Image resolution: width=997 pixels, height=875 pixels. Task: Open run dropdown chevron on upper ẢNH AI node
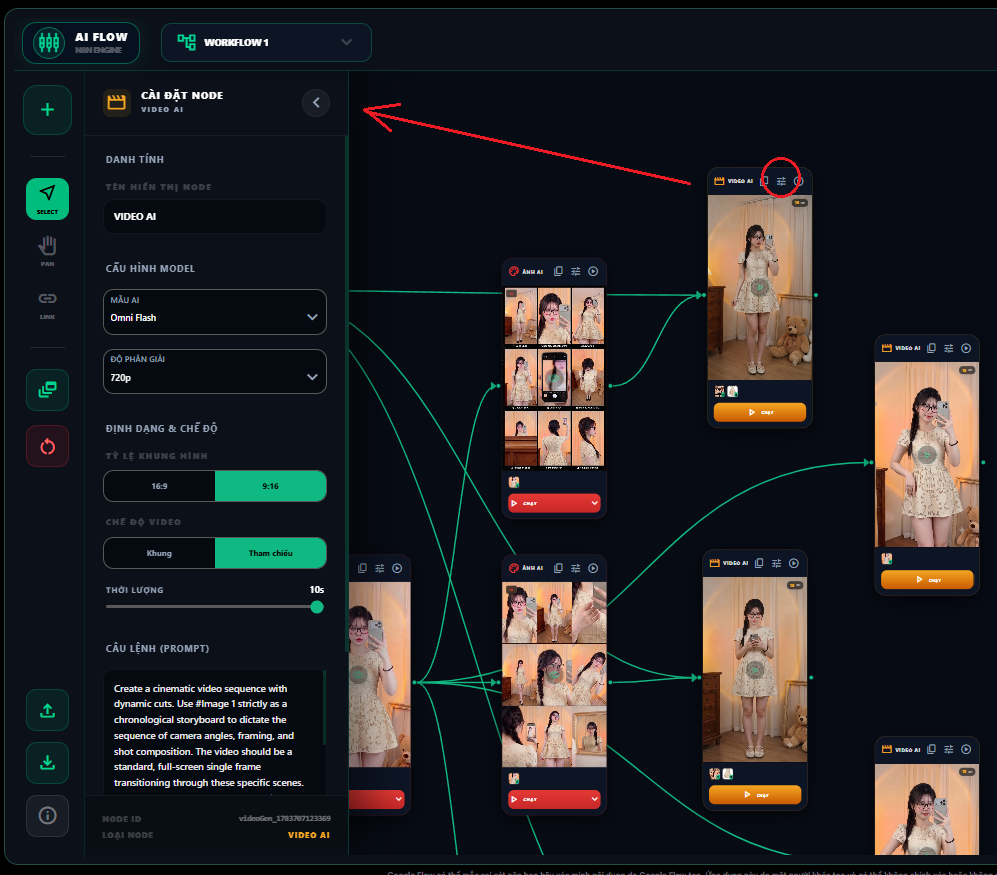pyautogui.click(x=594, y=503)
